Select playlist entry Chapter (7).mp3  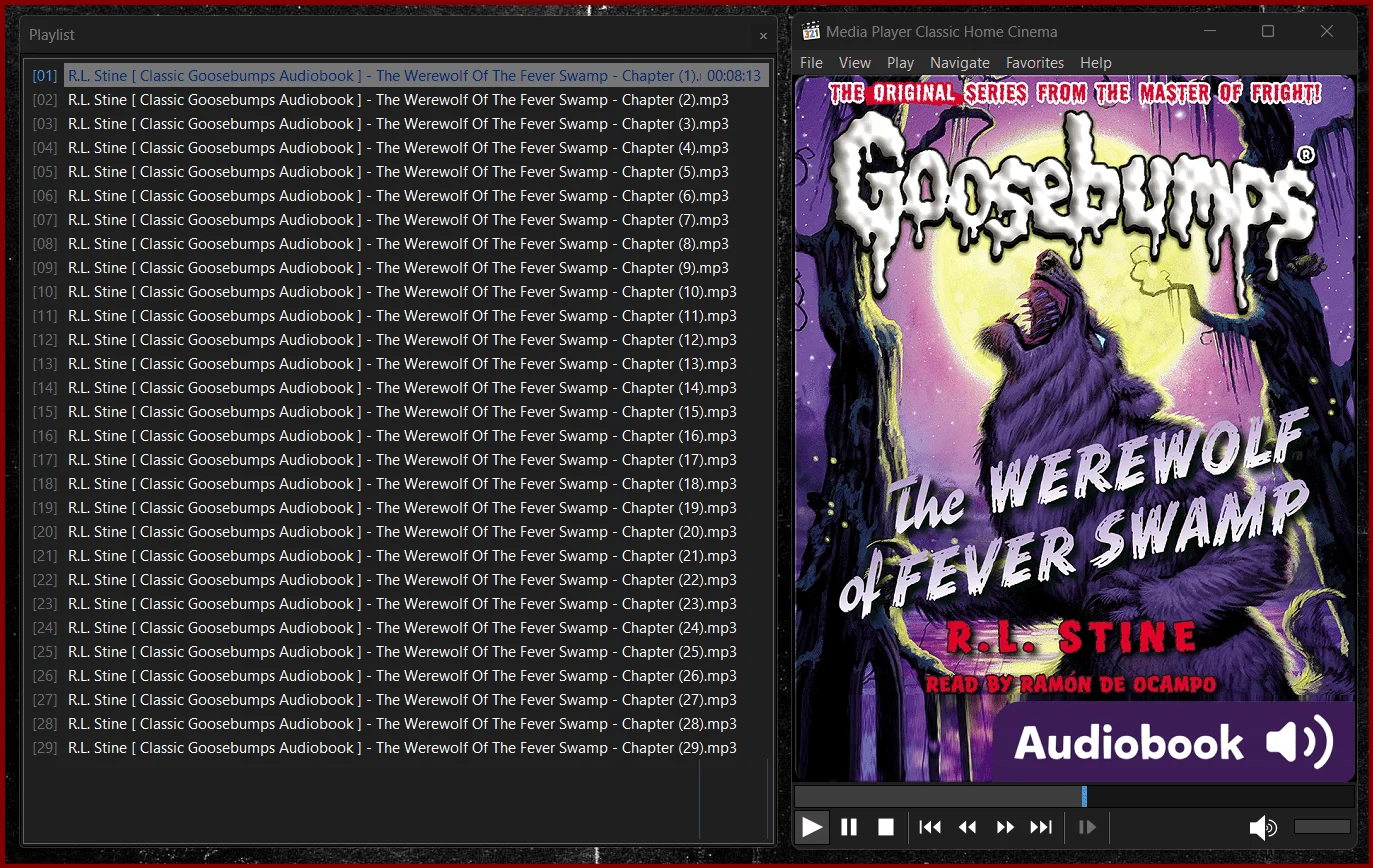[398, 220]
